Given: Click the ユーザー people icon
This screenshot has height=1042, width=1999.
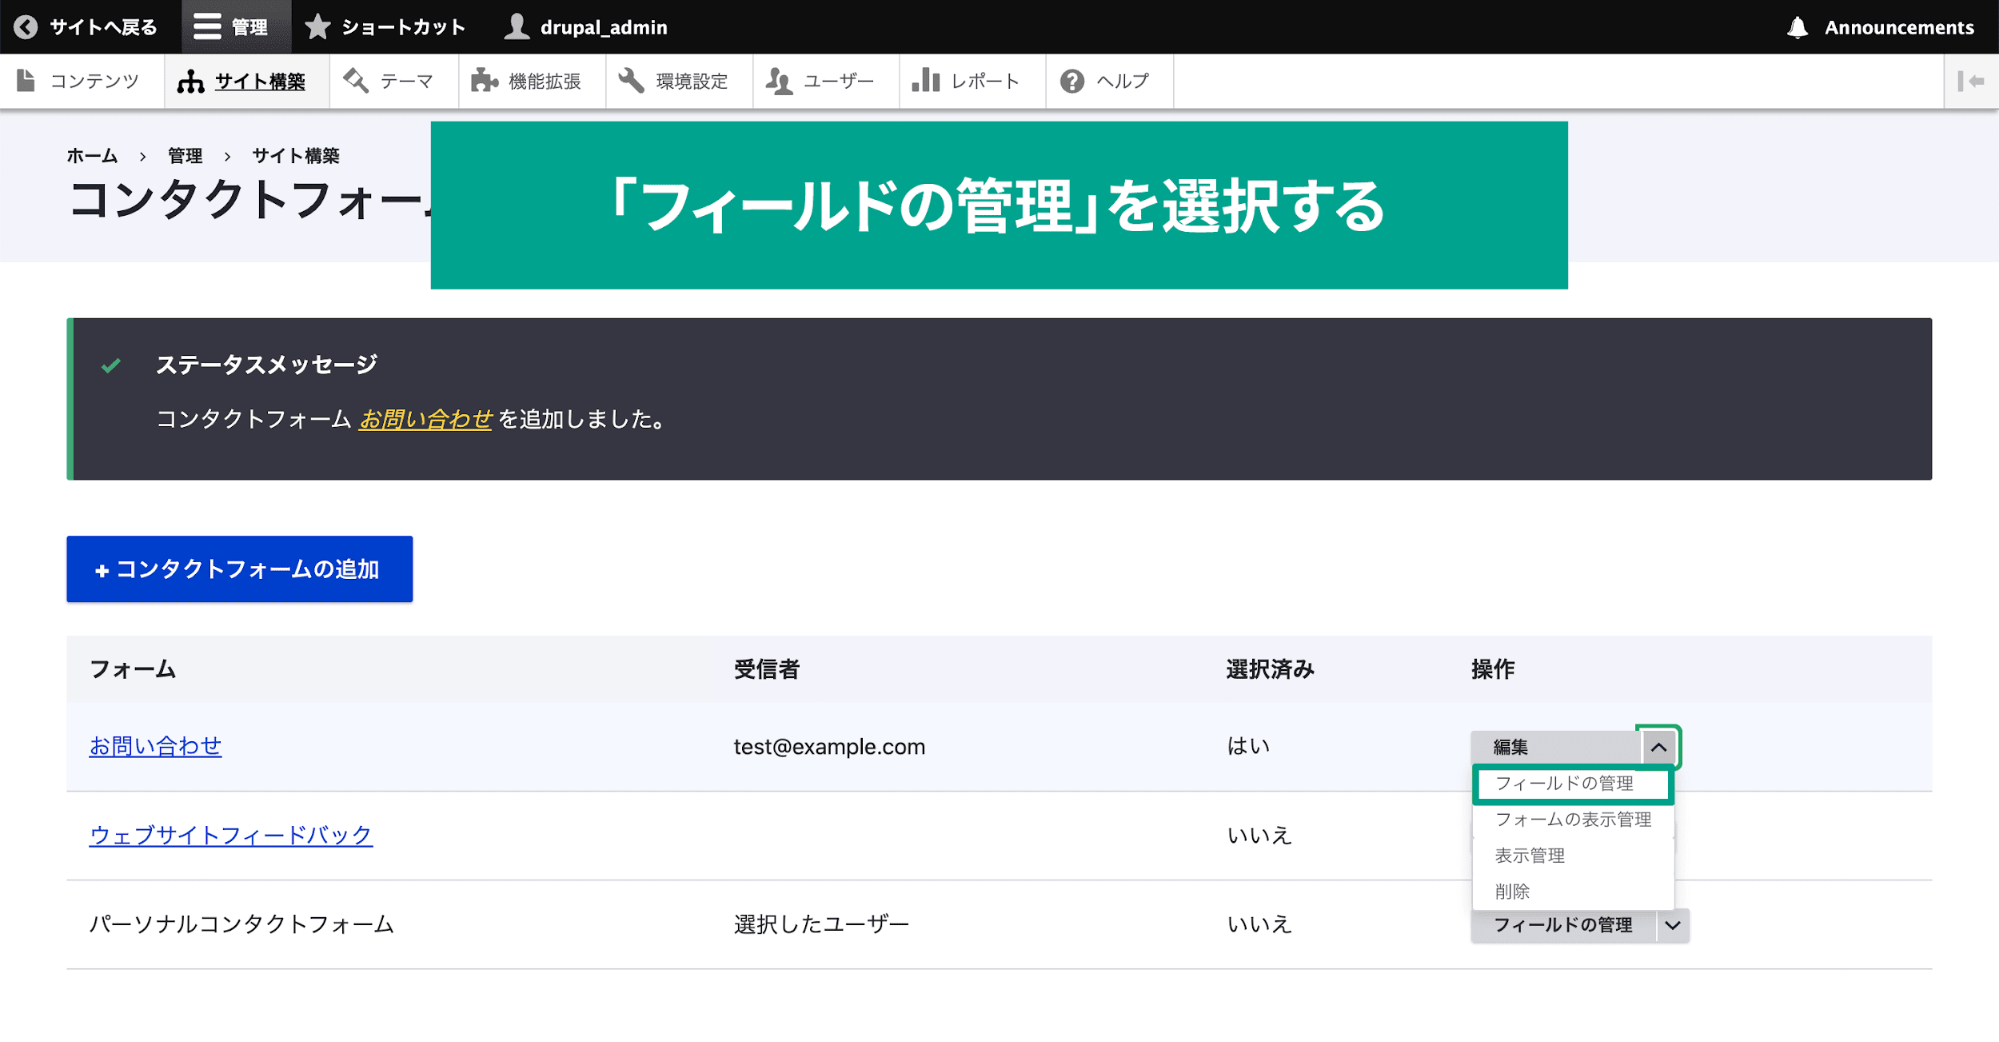Looking at the screenshot, I should [x=779, y=81].
